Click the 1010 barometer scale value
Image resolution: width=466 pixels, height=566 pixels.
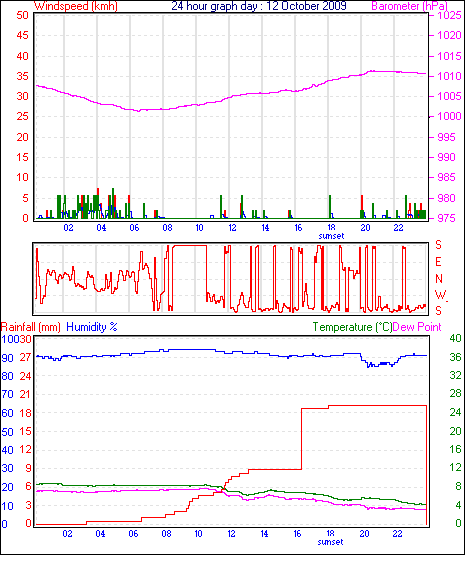(x=449, y=76)
